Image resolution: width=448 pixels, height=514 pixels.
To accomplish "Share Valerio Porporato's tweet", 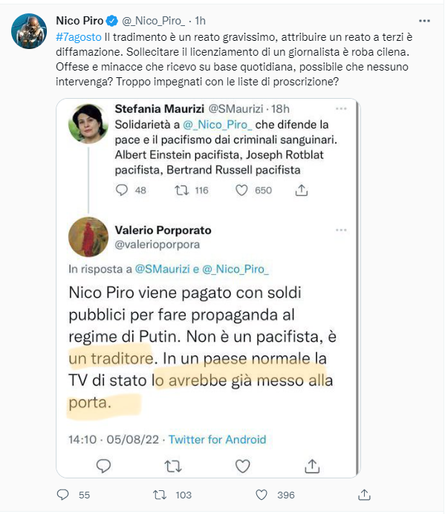I will [x=312, y=466].
